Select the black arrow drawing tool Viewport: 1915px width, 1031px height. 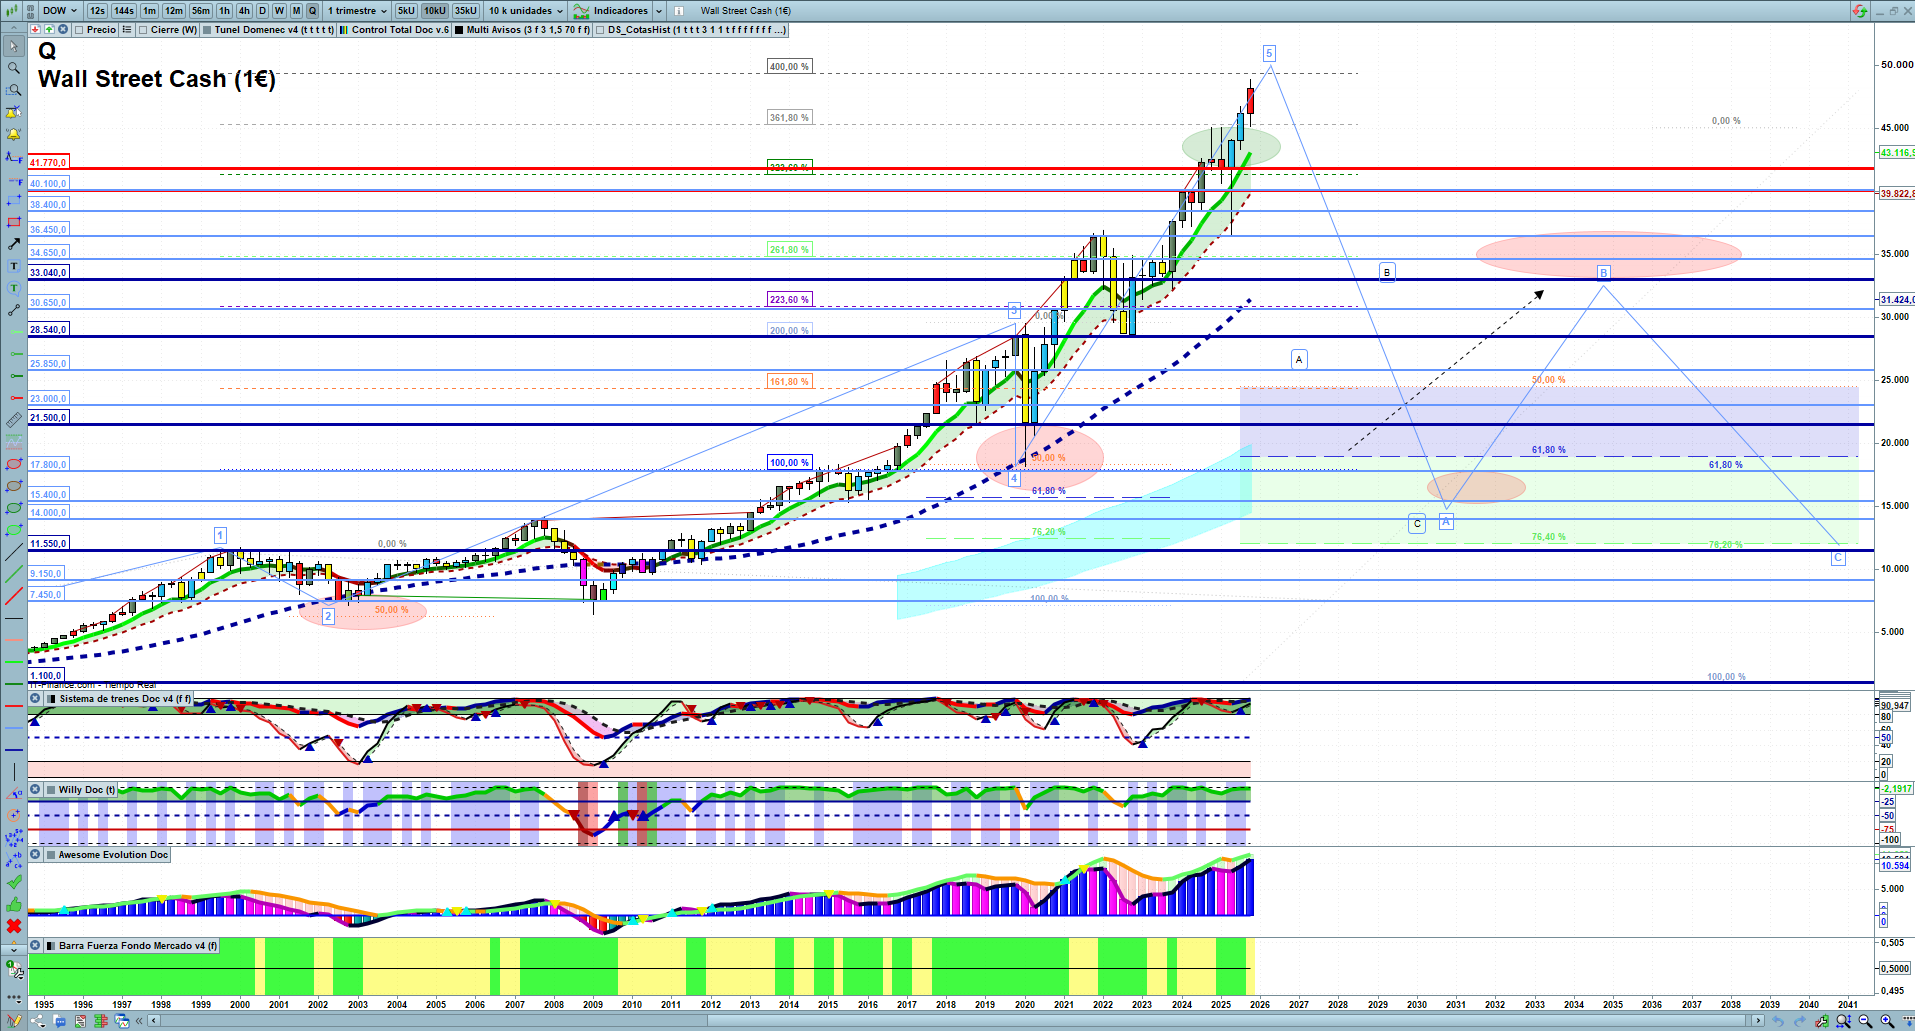point(14,244)
